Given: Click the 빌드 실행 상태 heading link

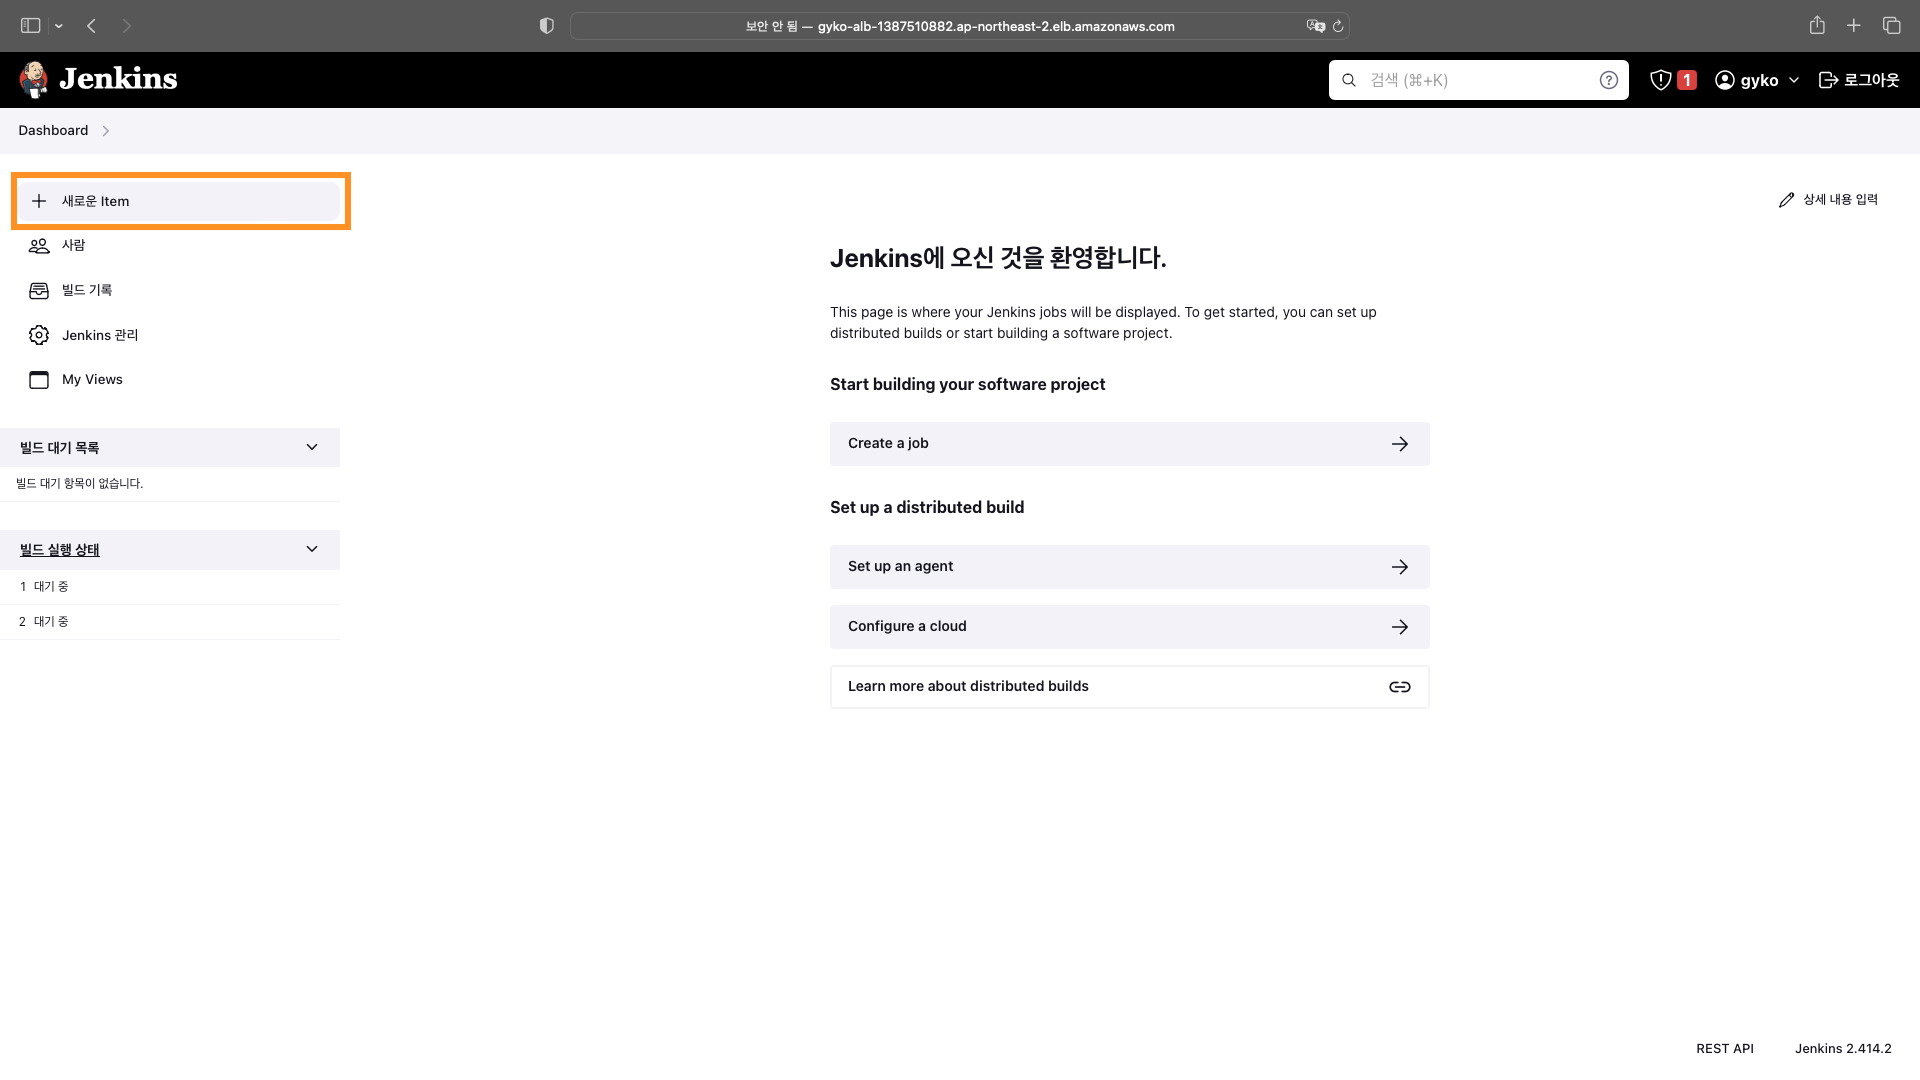Looking at the screenshot, I should [x=60, y=550].
